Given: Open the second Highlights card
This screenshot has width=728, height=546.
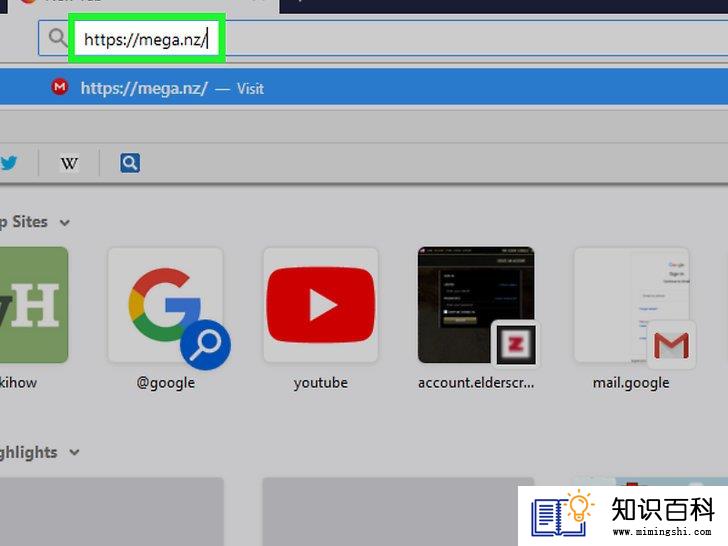Looking at the screenshot, I should [x=398, y=512].
